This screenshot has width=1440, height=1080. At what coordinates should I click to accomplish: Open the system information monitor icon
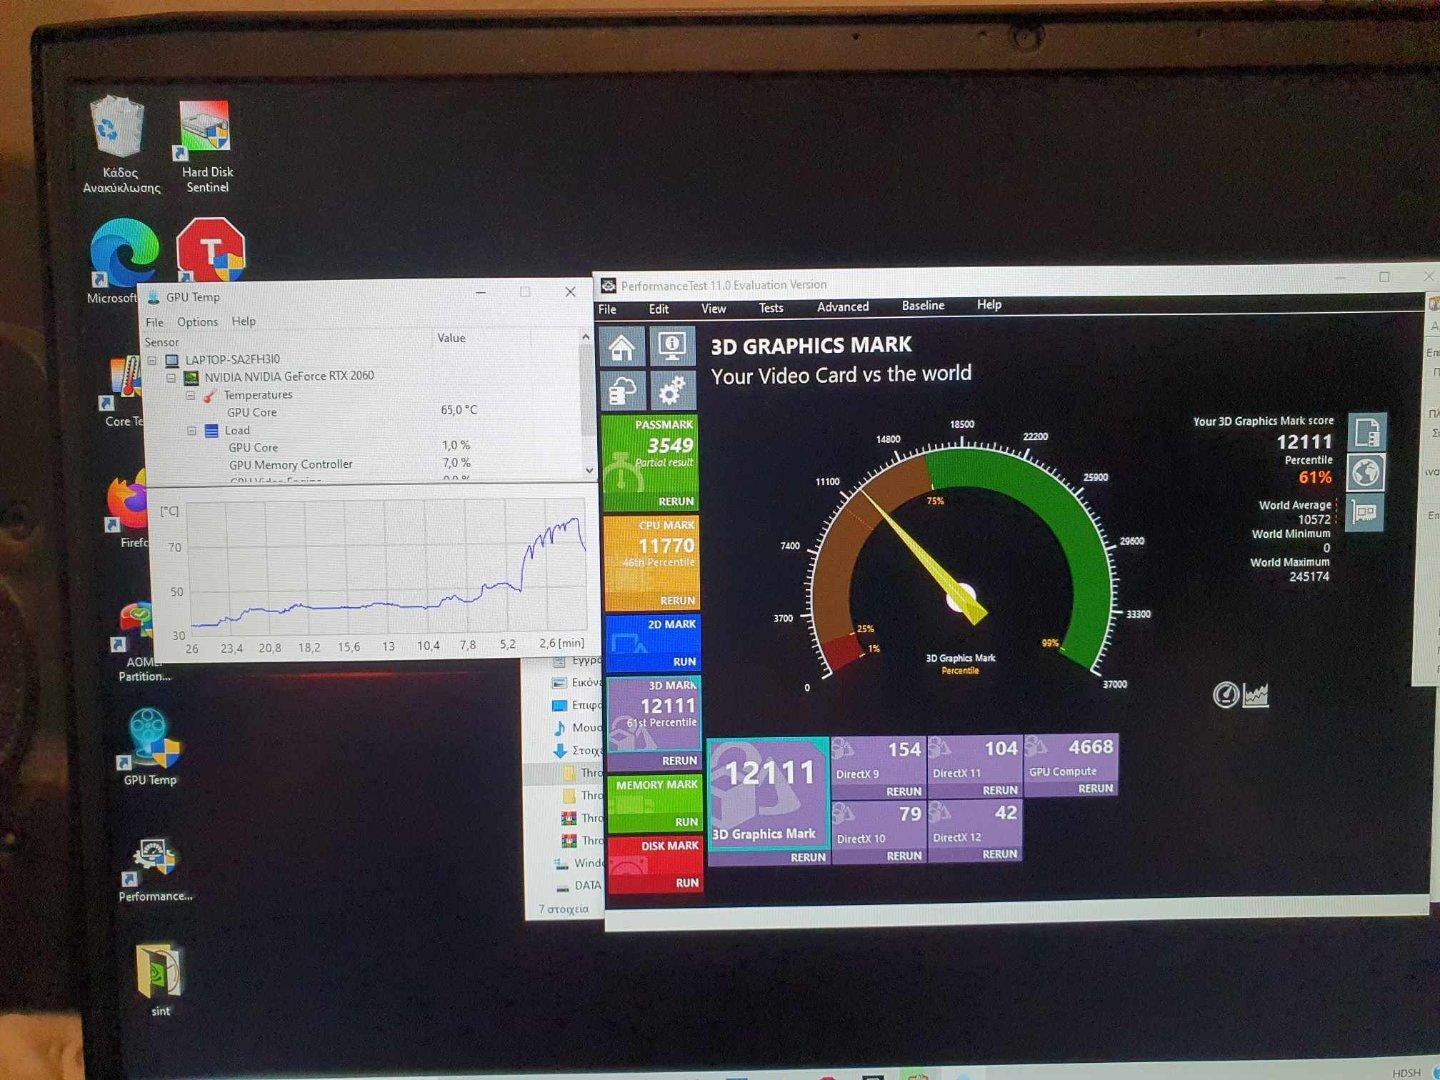[672, 347]
